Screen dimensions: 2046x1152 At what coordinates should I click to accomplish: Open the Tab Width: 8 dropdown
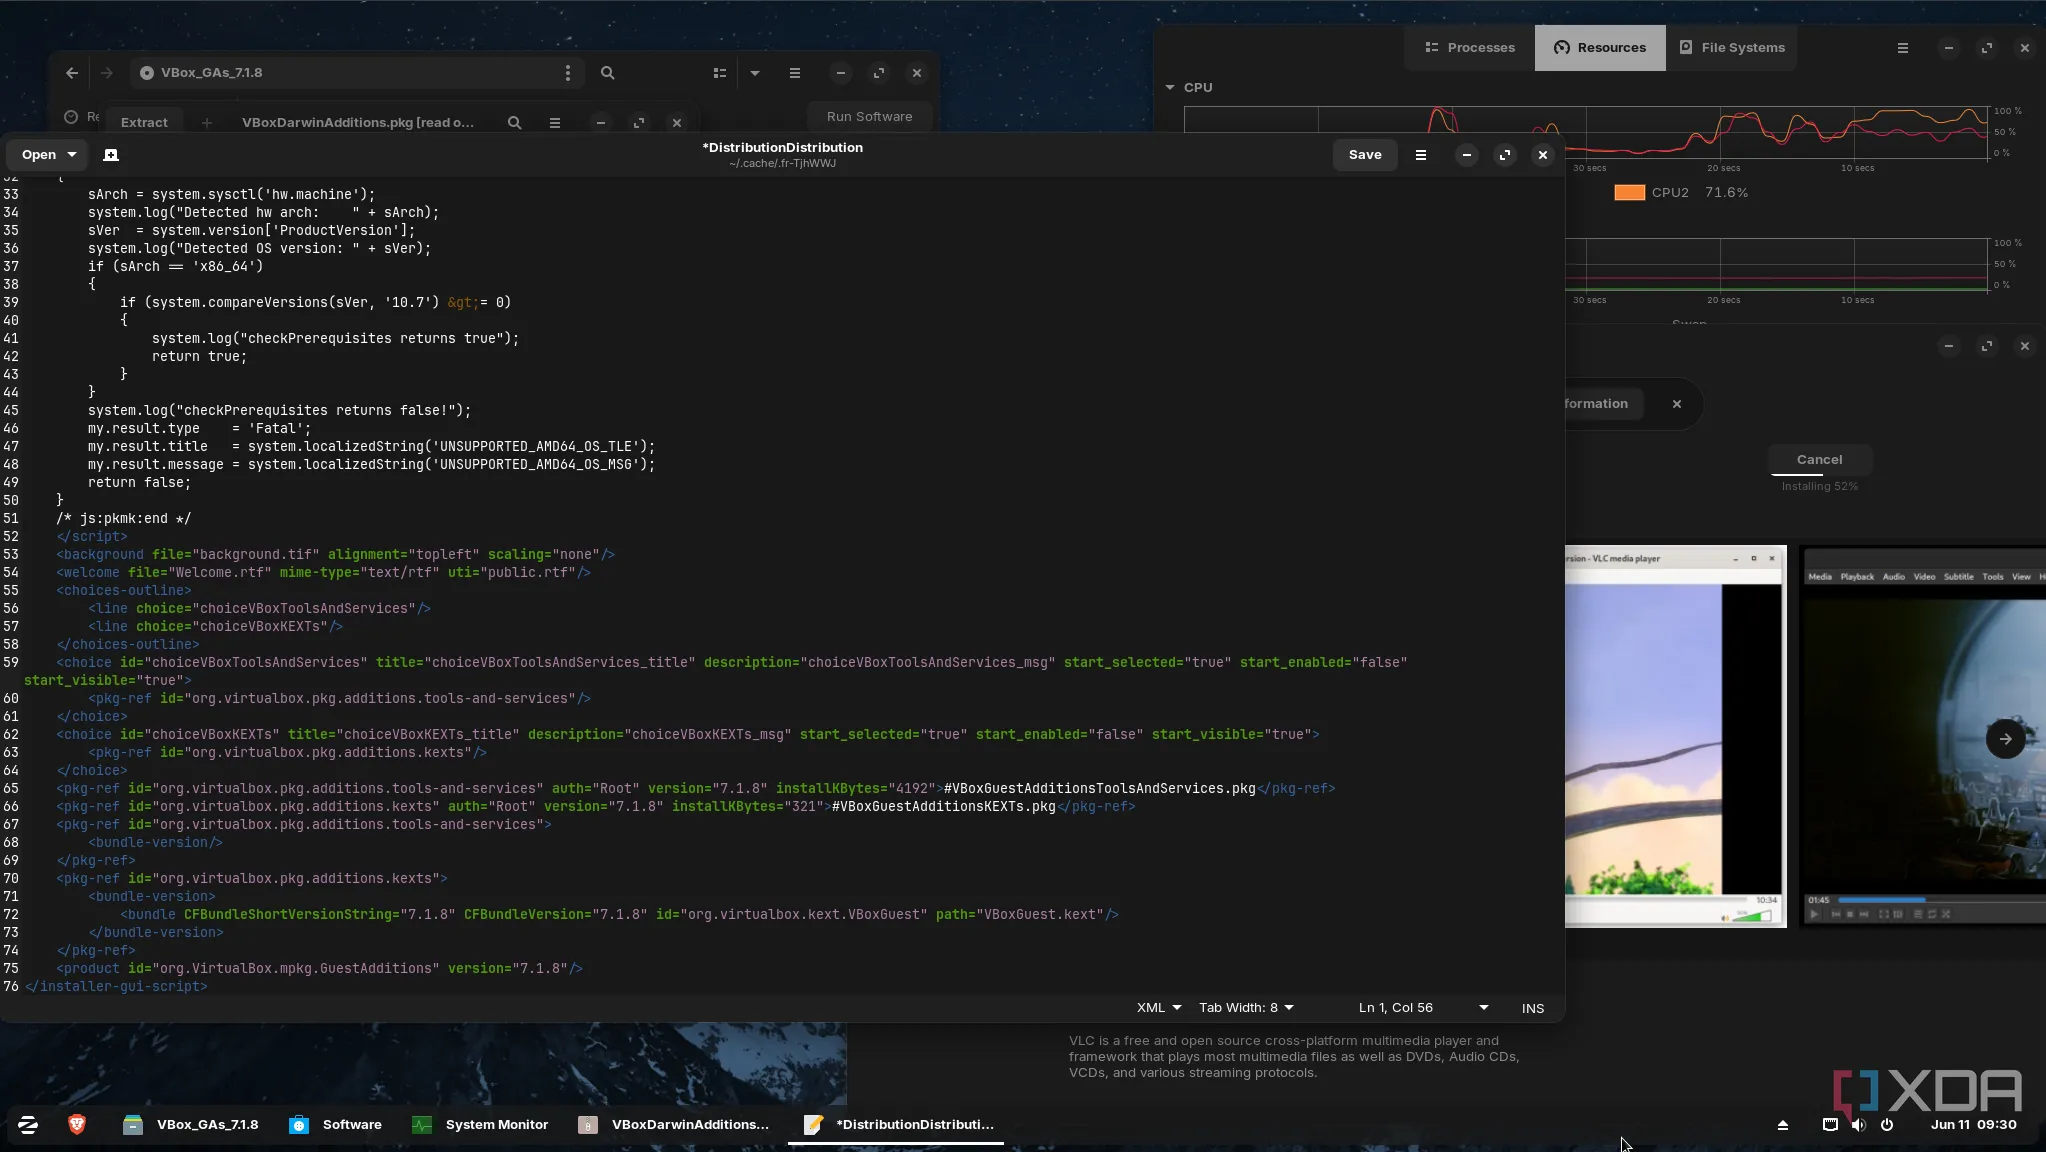click(x=1246, y=1008)
